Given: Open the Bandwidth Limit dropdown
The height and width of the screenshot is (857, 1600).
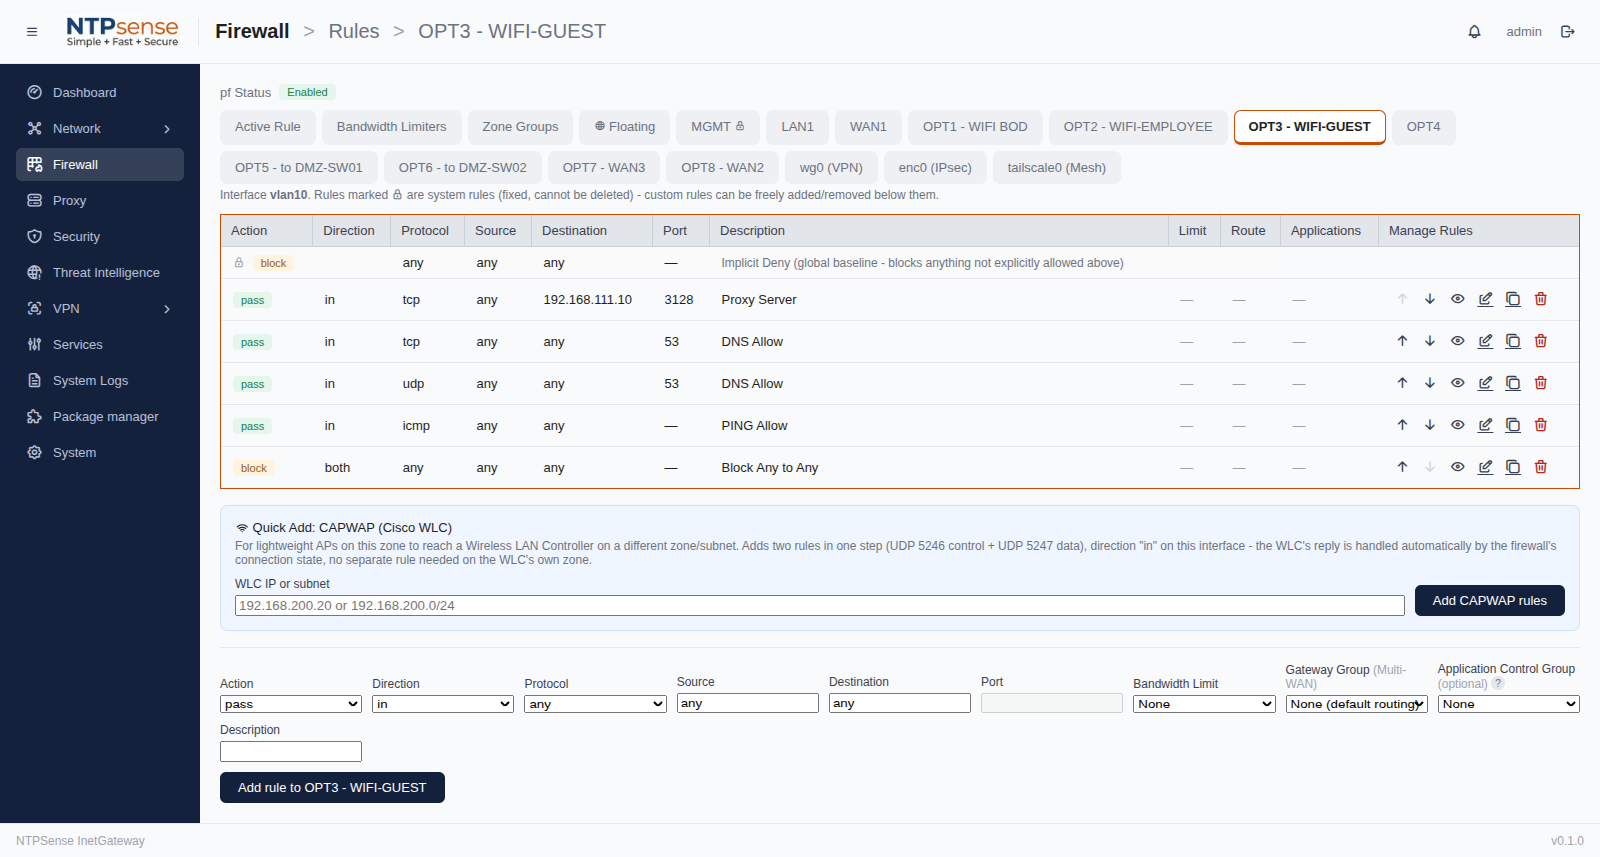Looking at the screenshot, I should coord(1204,704).
